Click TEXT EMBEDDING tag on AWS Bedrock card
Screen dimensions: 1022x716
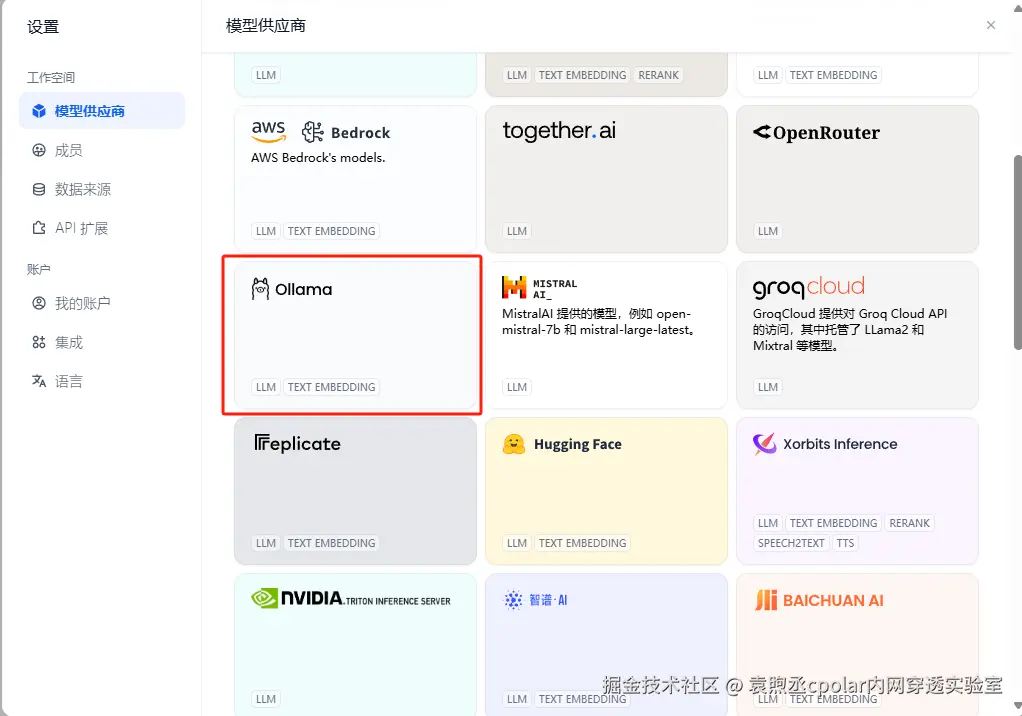pos(331,231)
